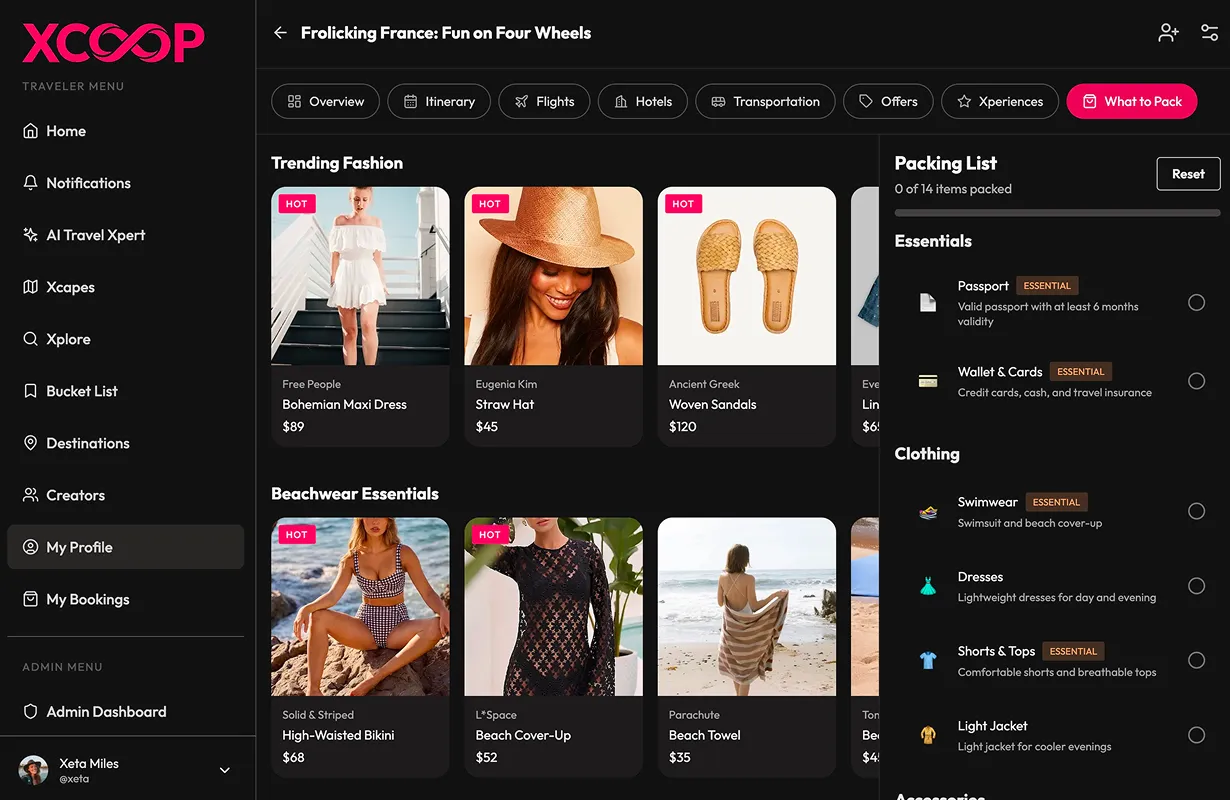Click the Trending Fashion heading
Image resolution: width=1230 pixels, height=800 pixels.
pos(337,163)
